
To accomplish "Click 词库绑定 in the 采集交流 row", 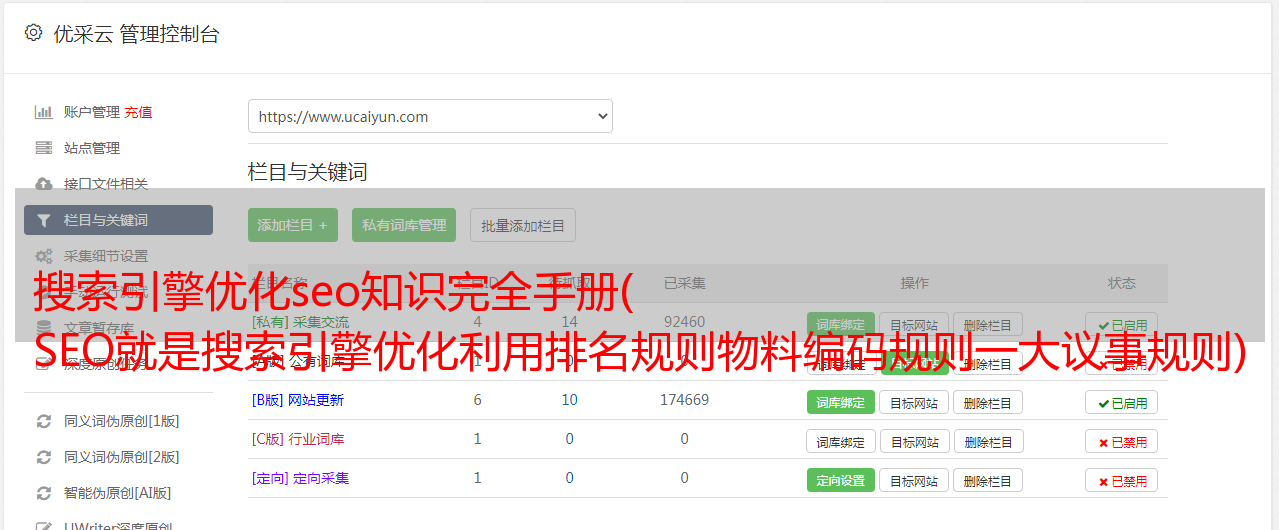I will (x=841, y=324).
